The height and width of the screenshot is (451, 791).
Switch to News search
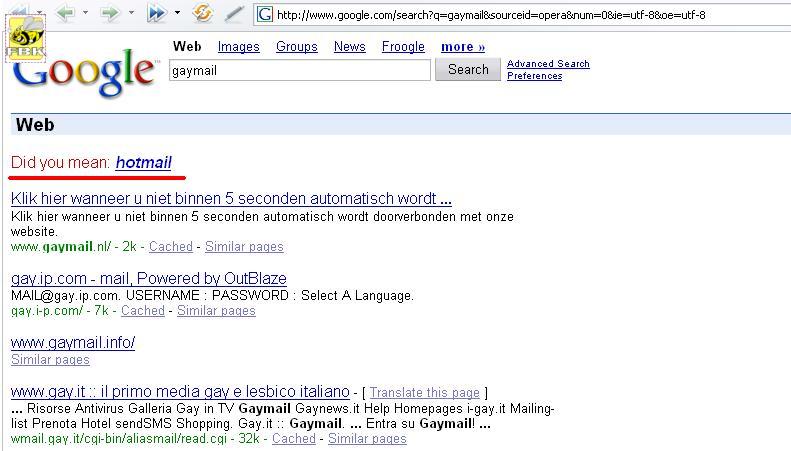[350, 46]
